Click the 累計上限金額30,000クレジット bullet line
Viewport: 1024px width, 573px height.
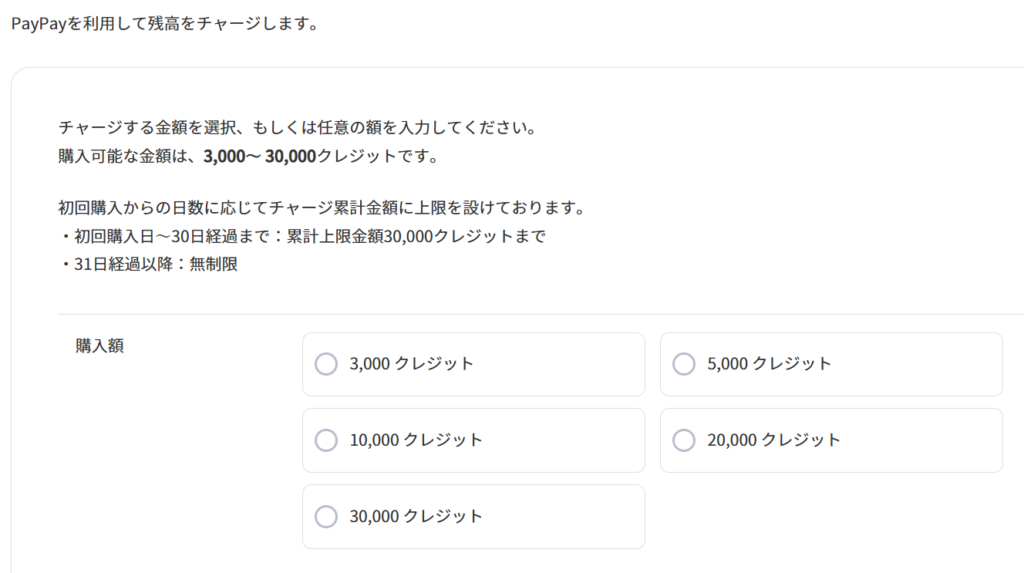click(302, 237)
